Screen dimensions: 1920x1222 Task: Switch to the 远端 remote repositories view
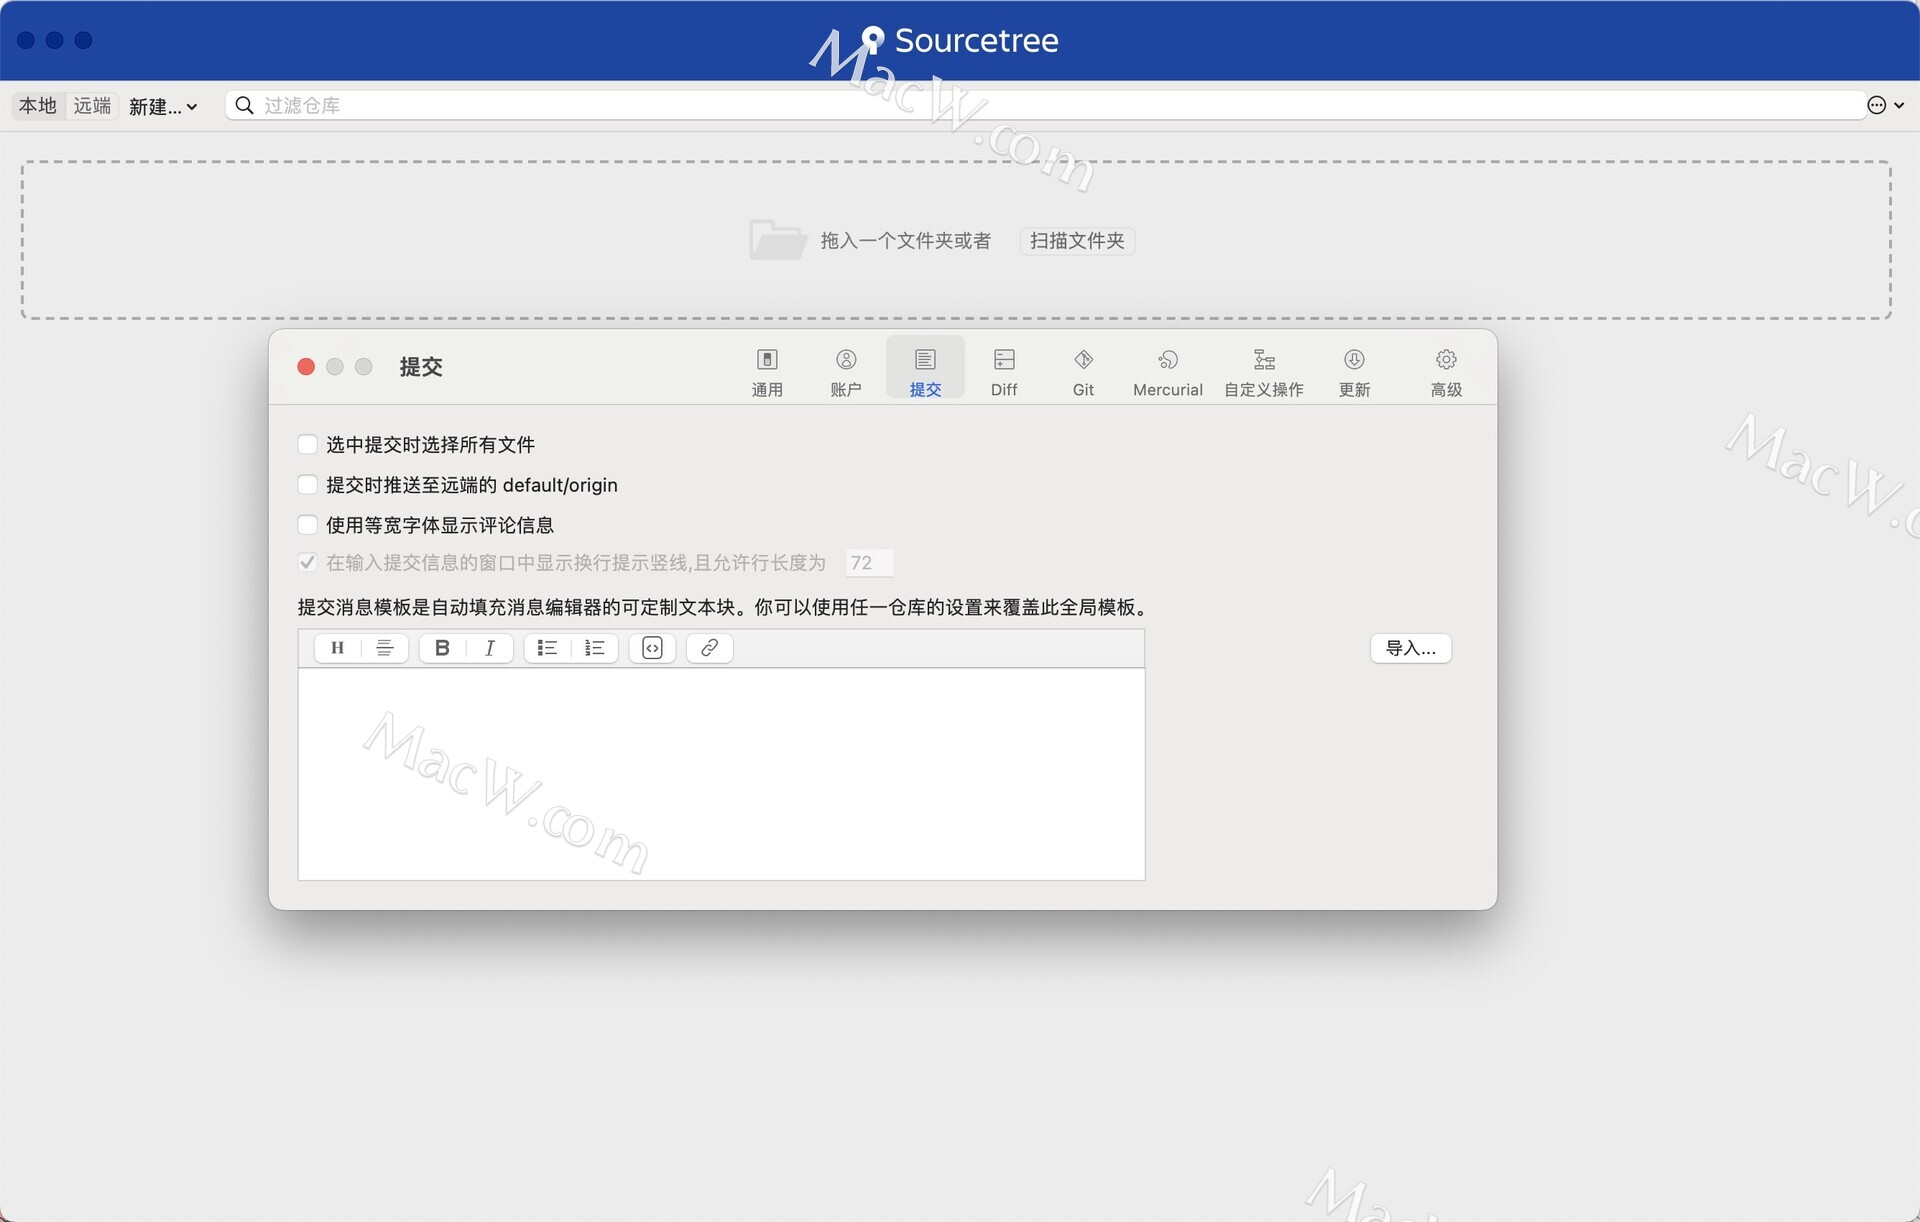click(x=92, y=105)
